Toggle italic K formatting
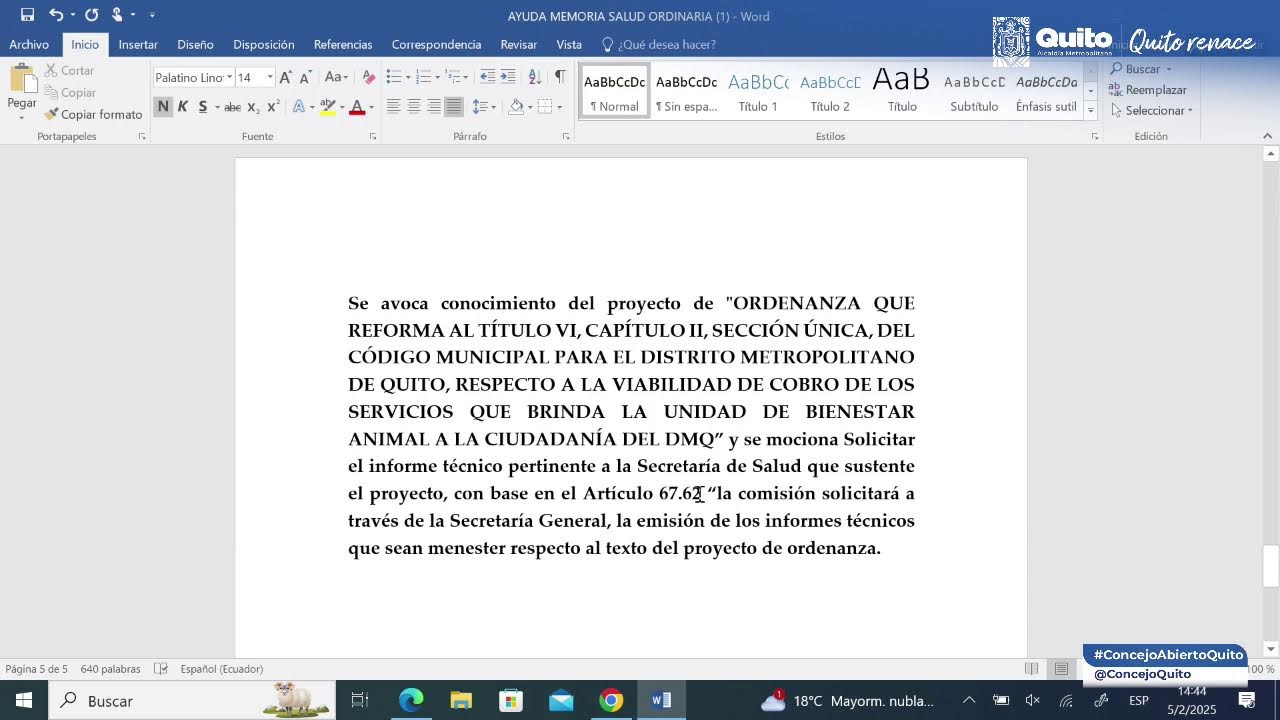 [183, 107]
